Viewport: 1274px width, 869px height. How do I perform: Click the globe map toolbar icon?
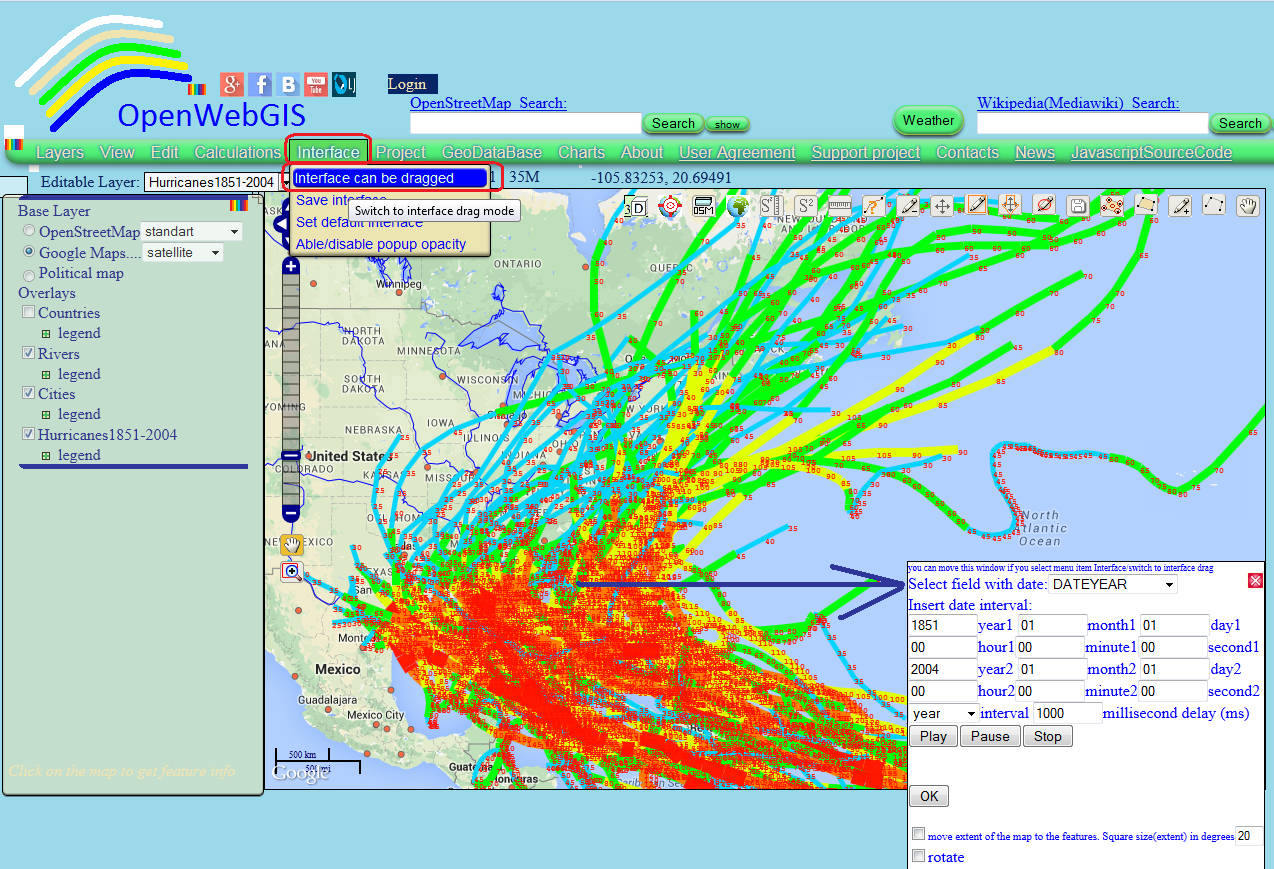pos(737,207)
